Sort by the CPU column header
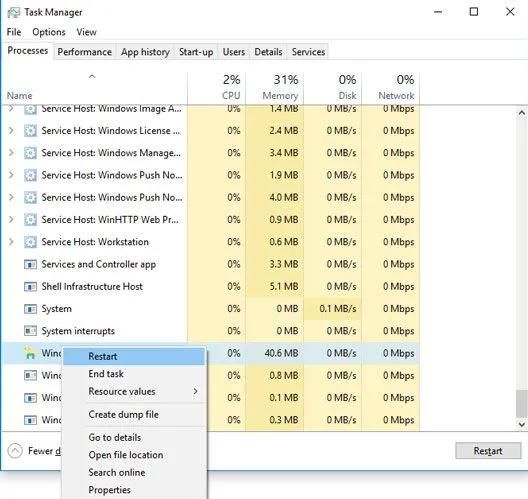528x499 pixels. pos(217,88)
